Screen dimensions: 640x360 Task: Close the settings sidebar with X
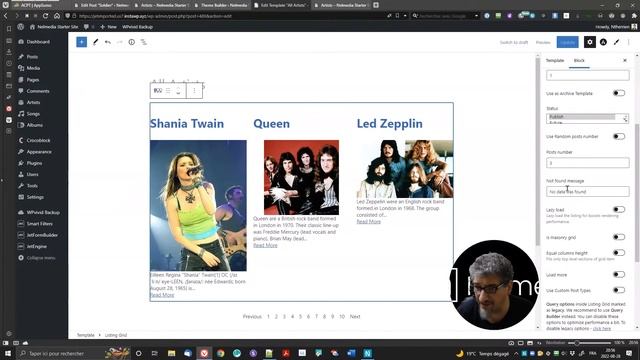[625, 60]
